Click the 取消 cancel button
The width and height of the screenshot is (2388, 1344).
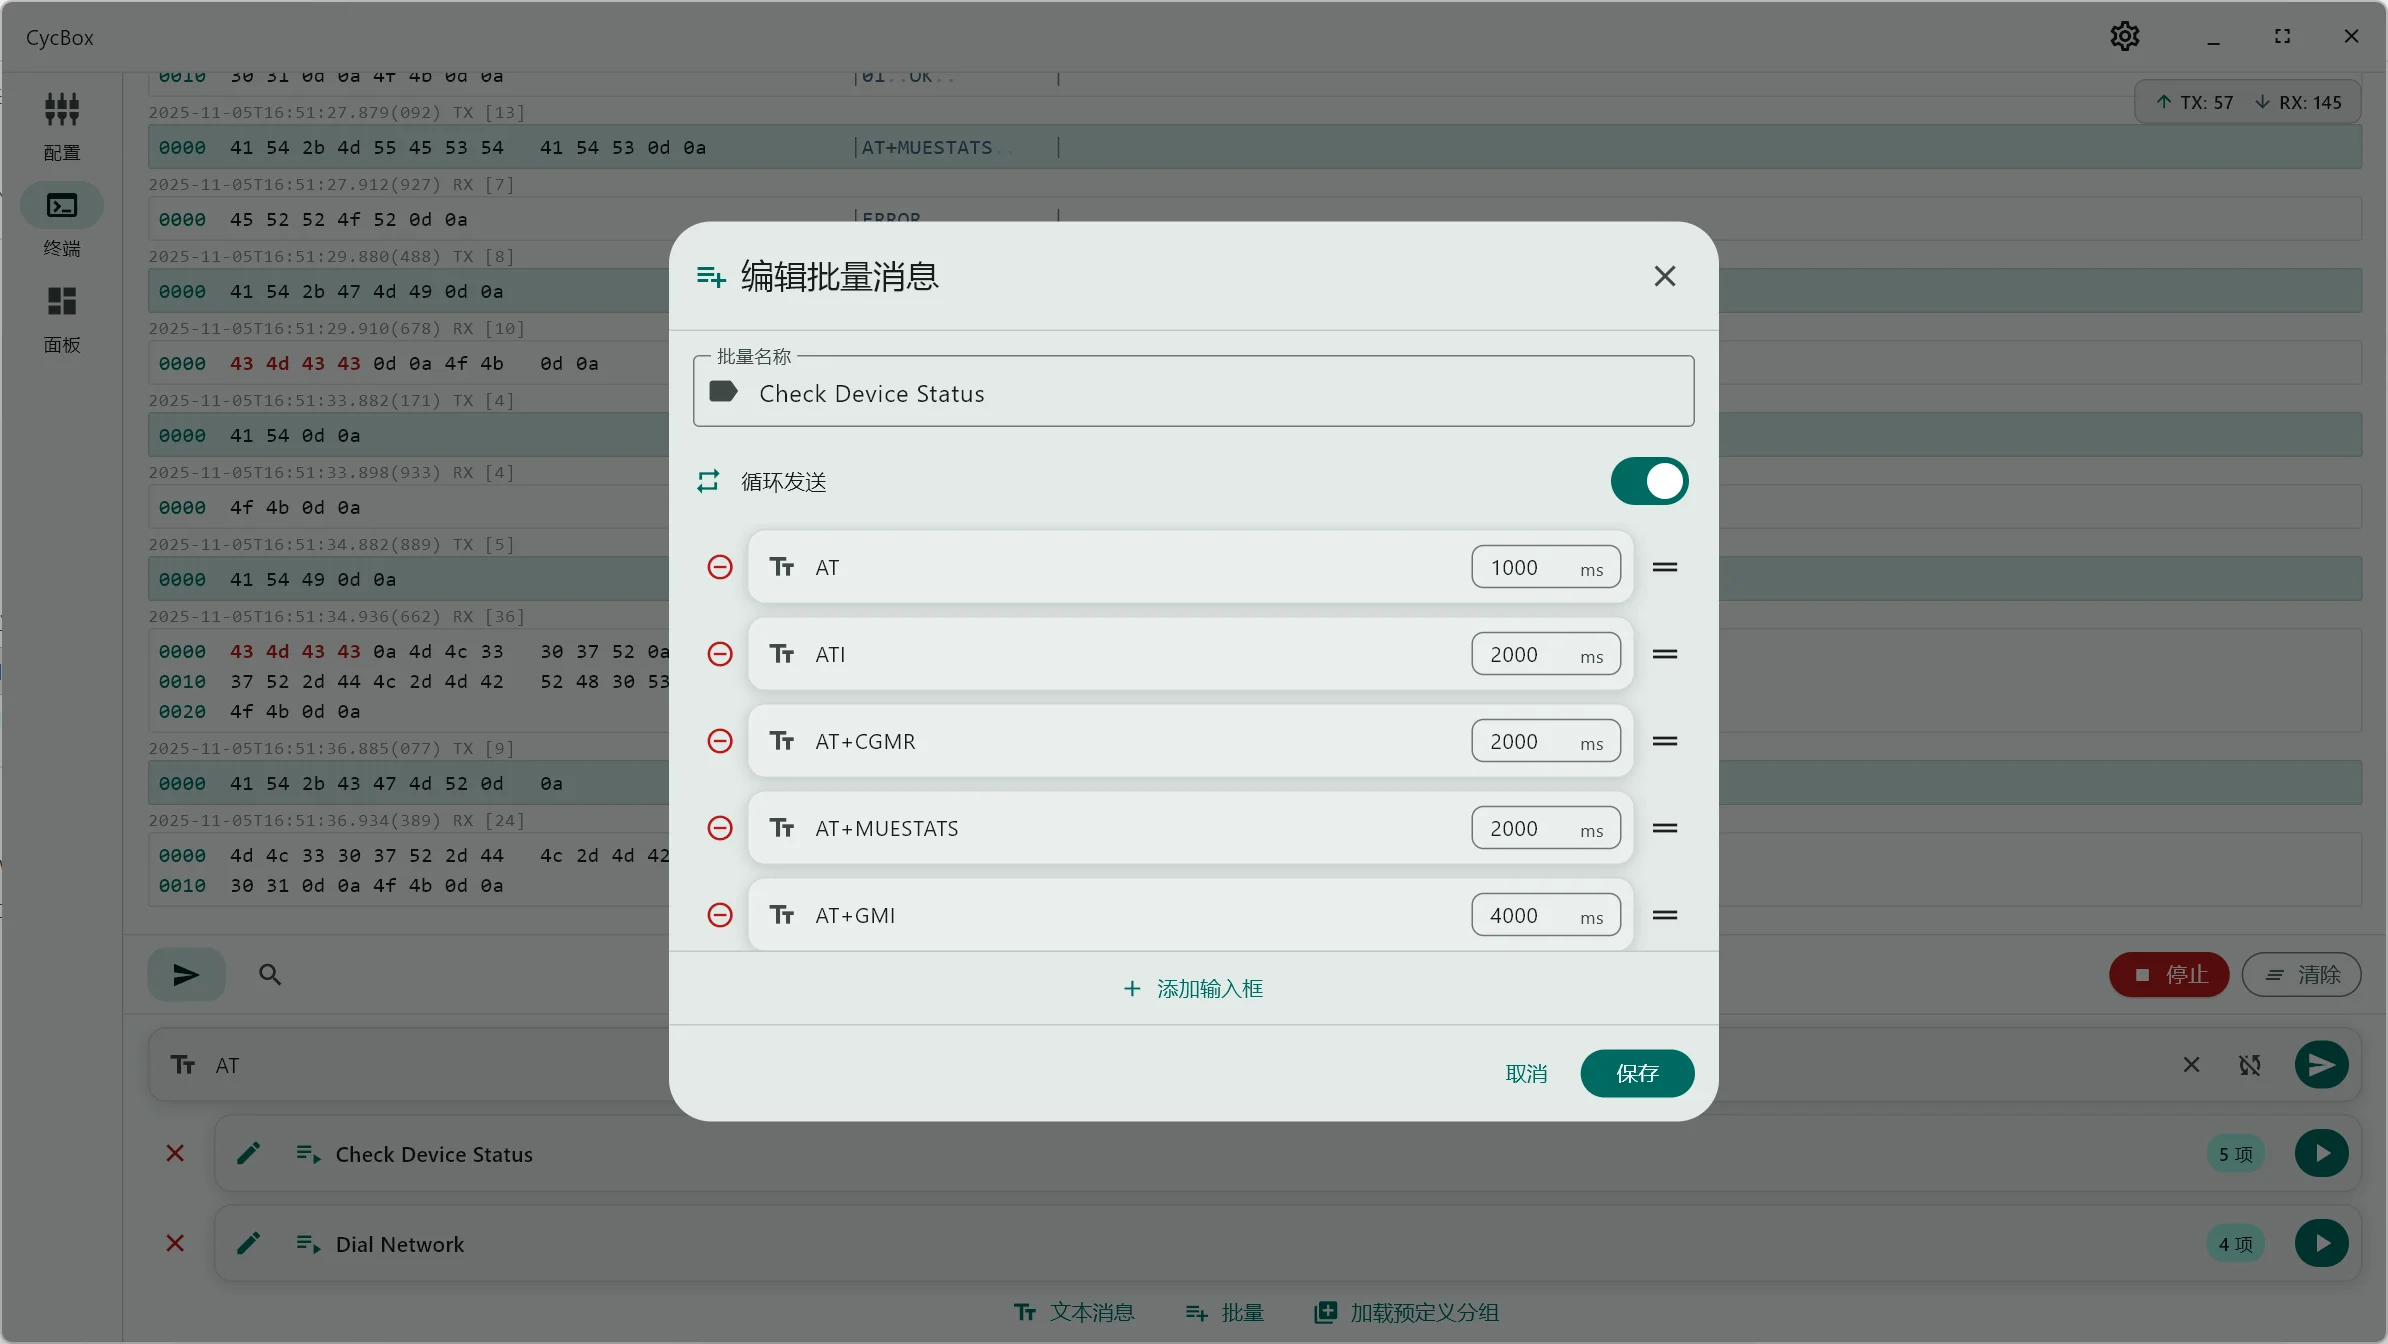point(1526,1073)
